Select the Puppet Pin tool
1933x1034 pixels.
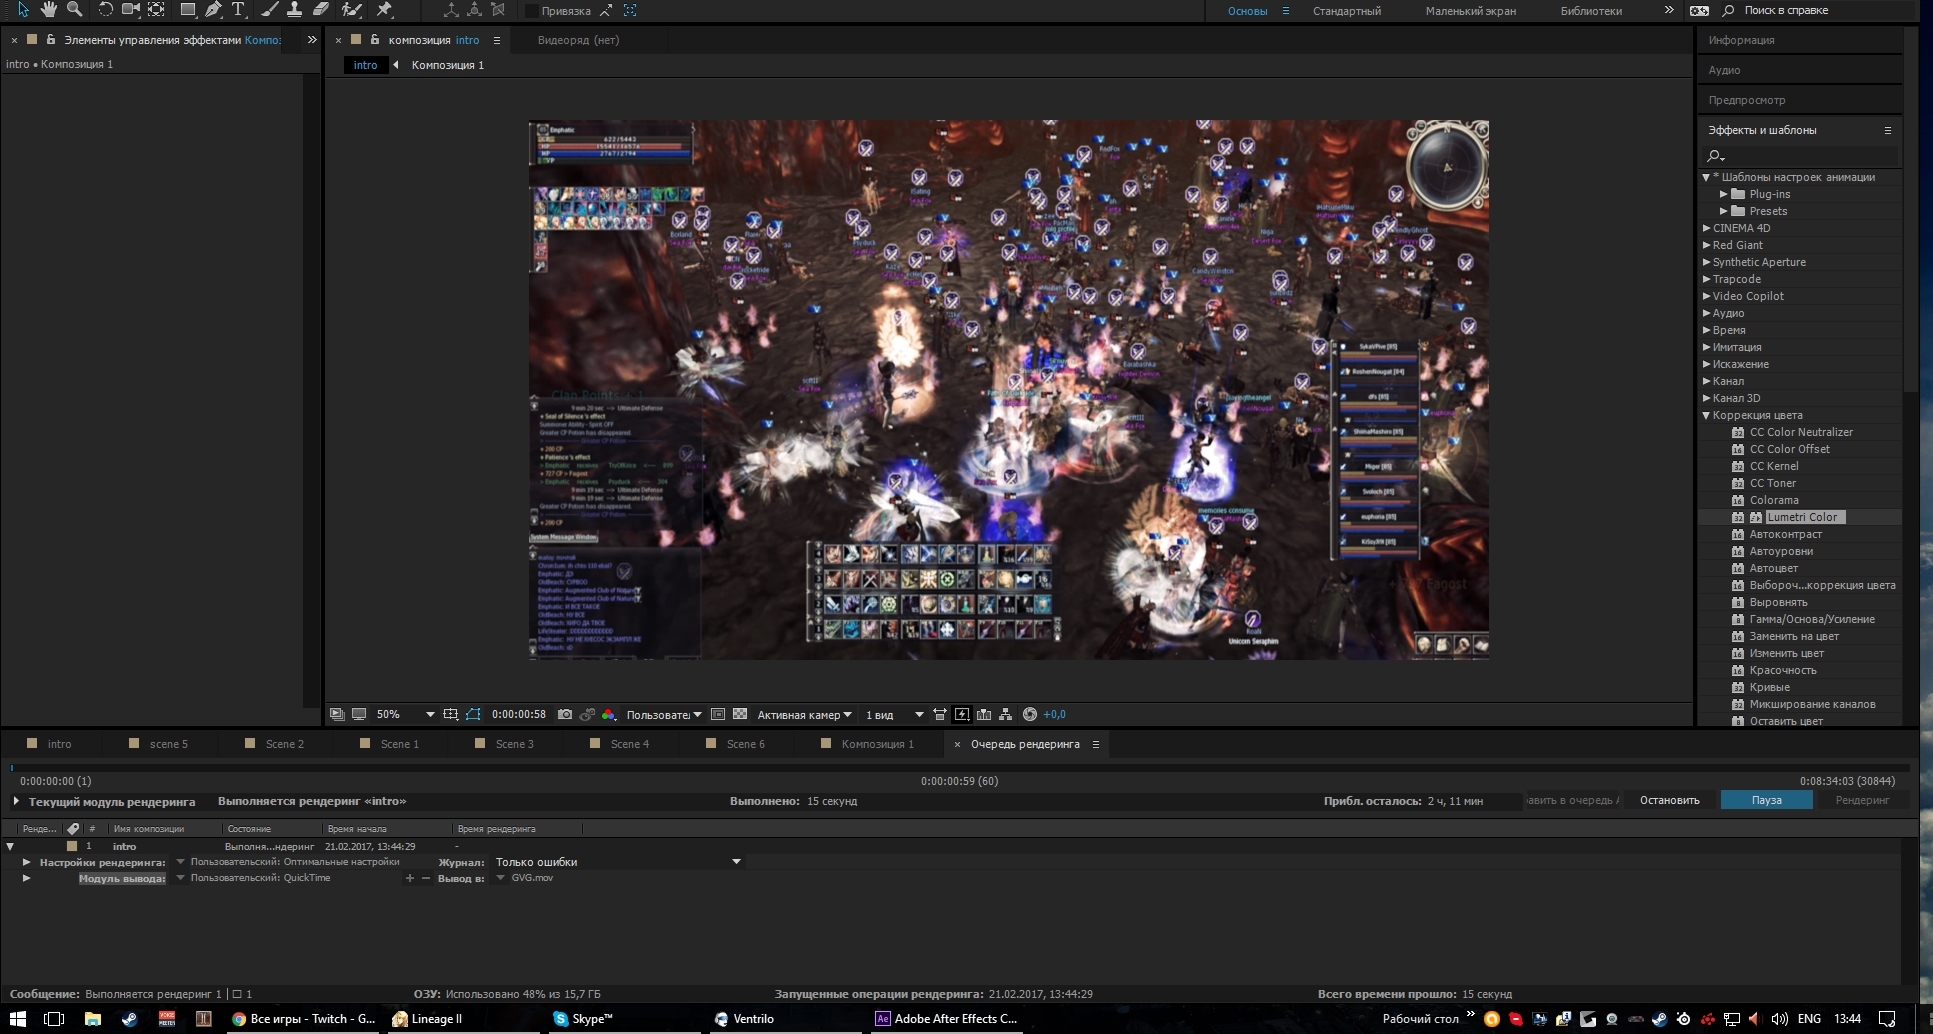[x=384, y=10]
